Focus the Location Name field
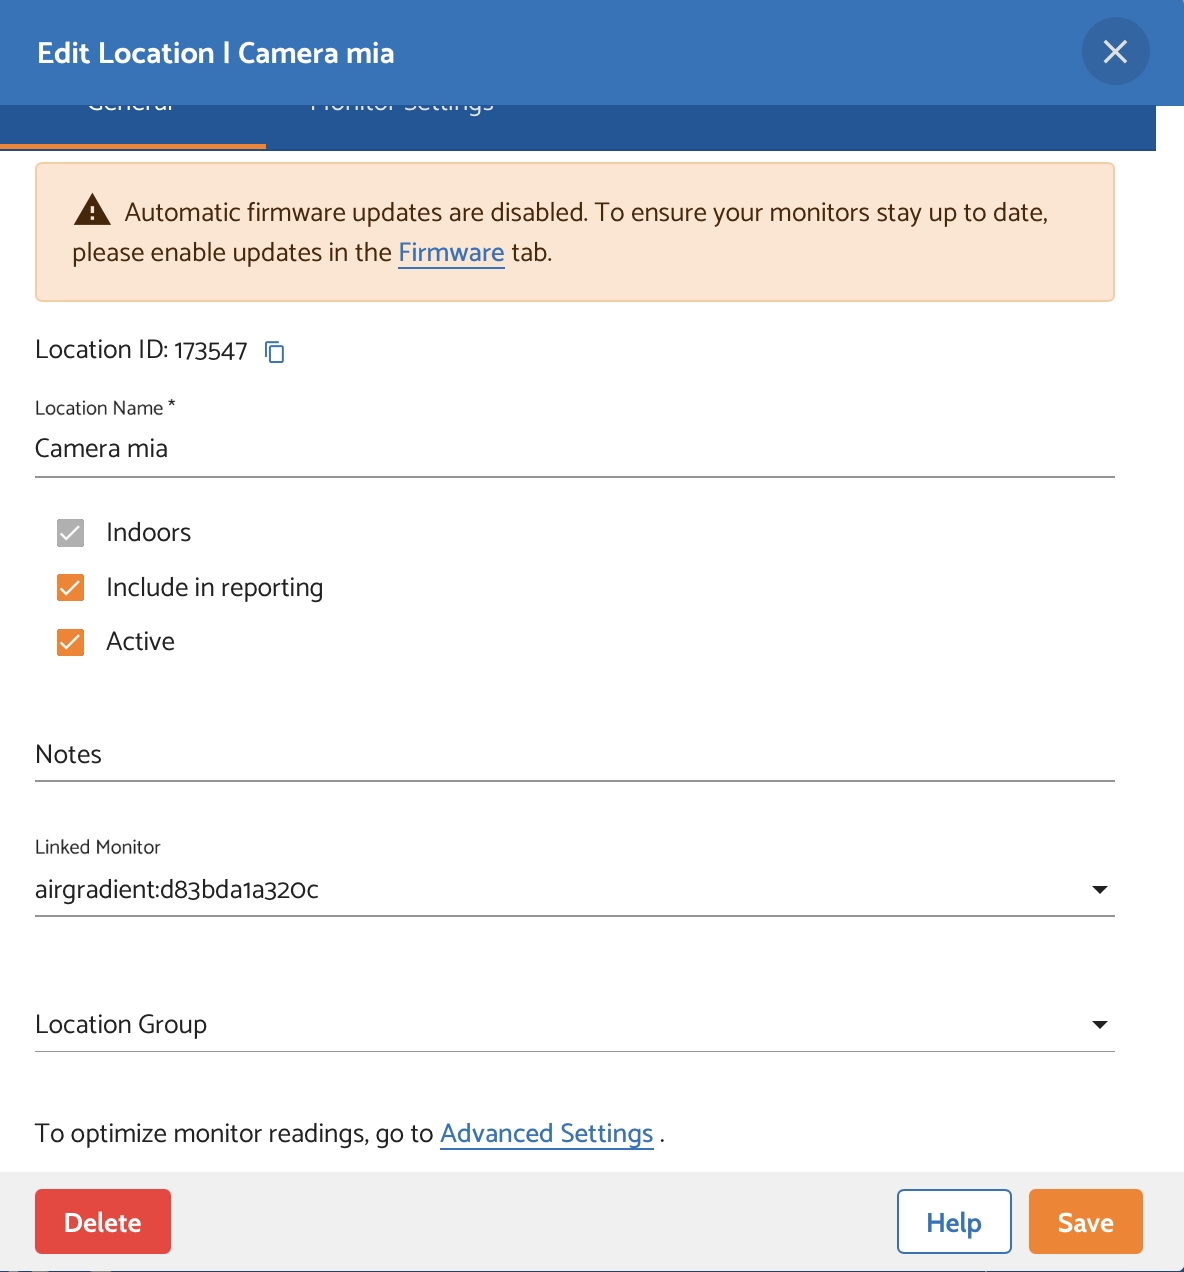This screenshot has height=1272, width=1184. (x=574, y=449)
